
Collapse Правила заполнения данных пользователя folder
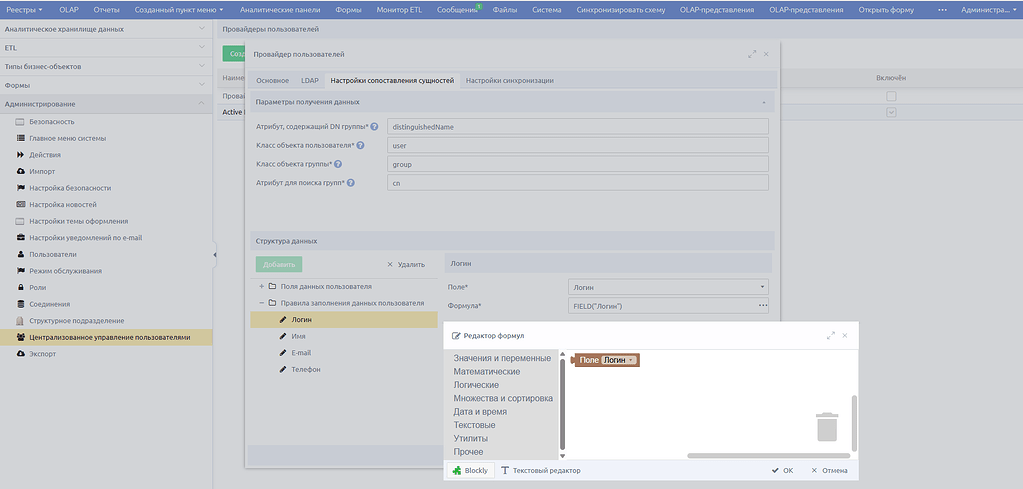262,303
